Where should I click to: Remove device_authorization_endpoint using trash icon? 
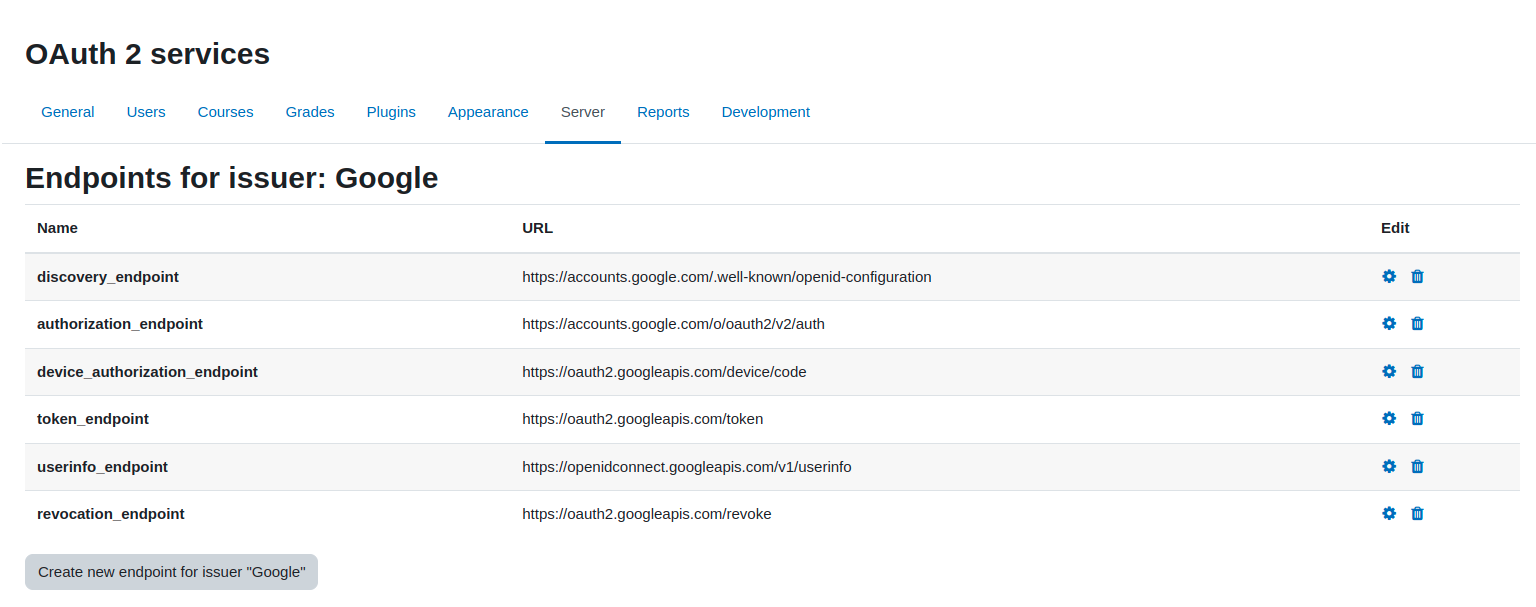tap(1417, 371)
